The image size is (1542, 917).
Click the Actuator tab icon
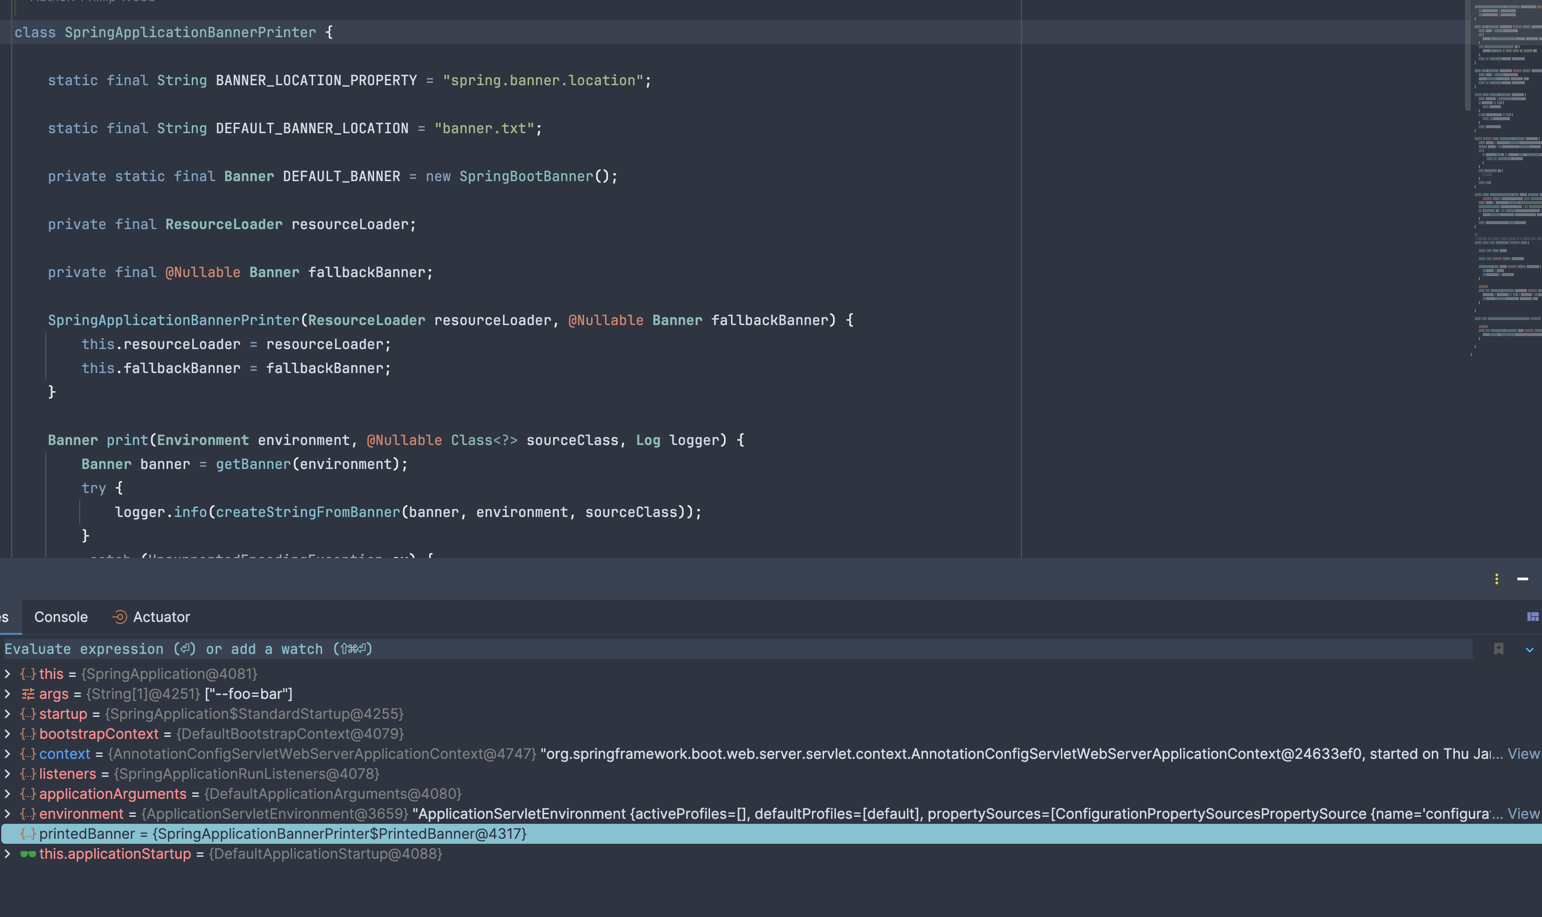[119, 617]
